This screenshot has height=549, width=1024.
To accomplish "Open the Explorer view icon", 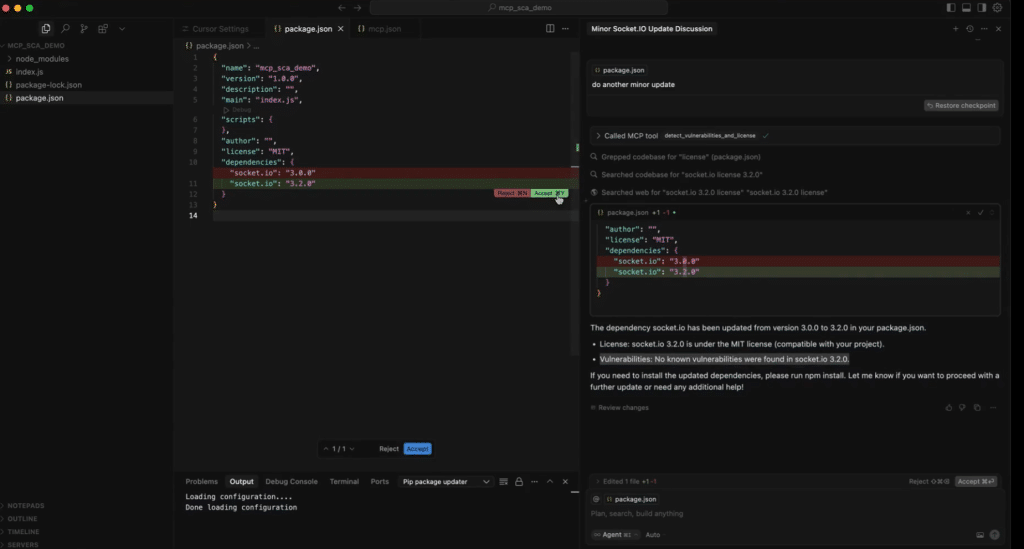I will pos(46,29).
